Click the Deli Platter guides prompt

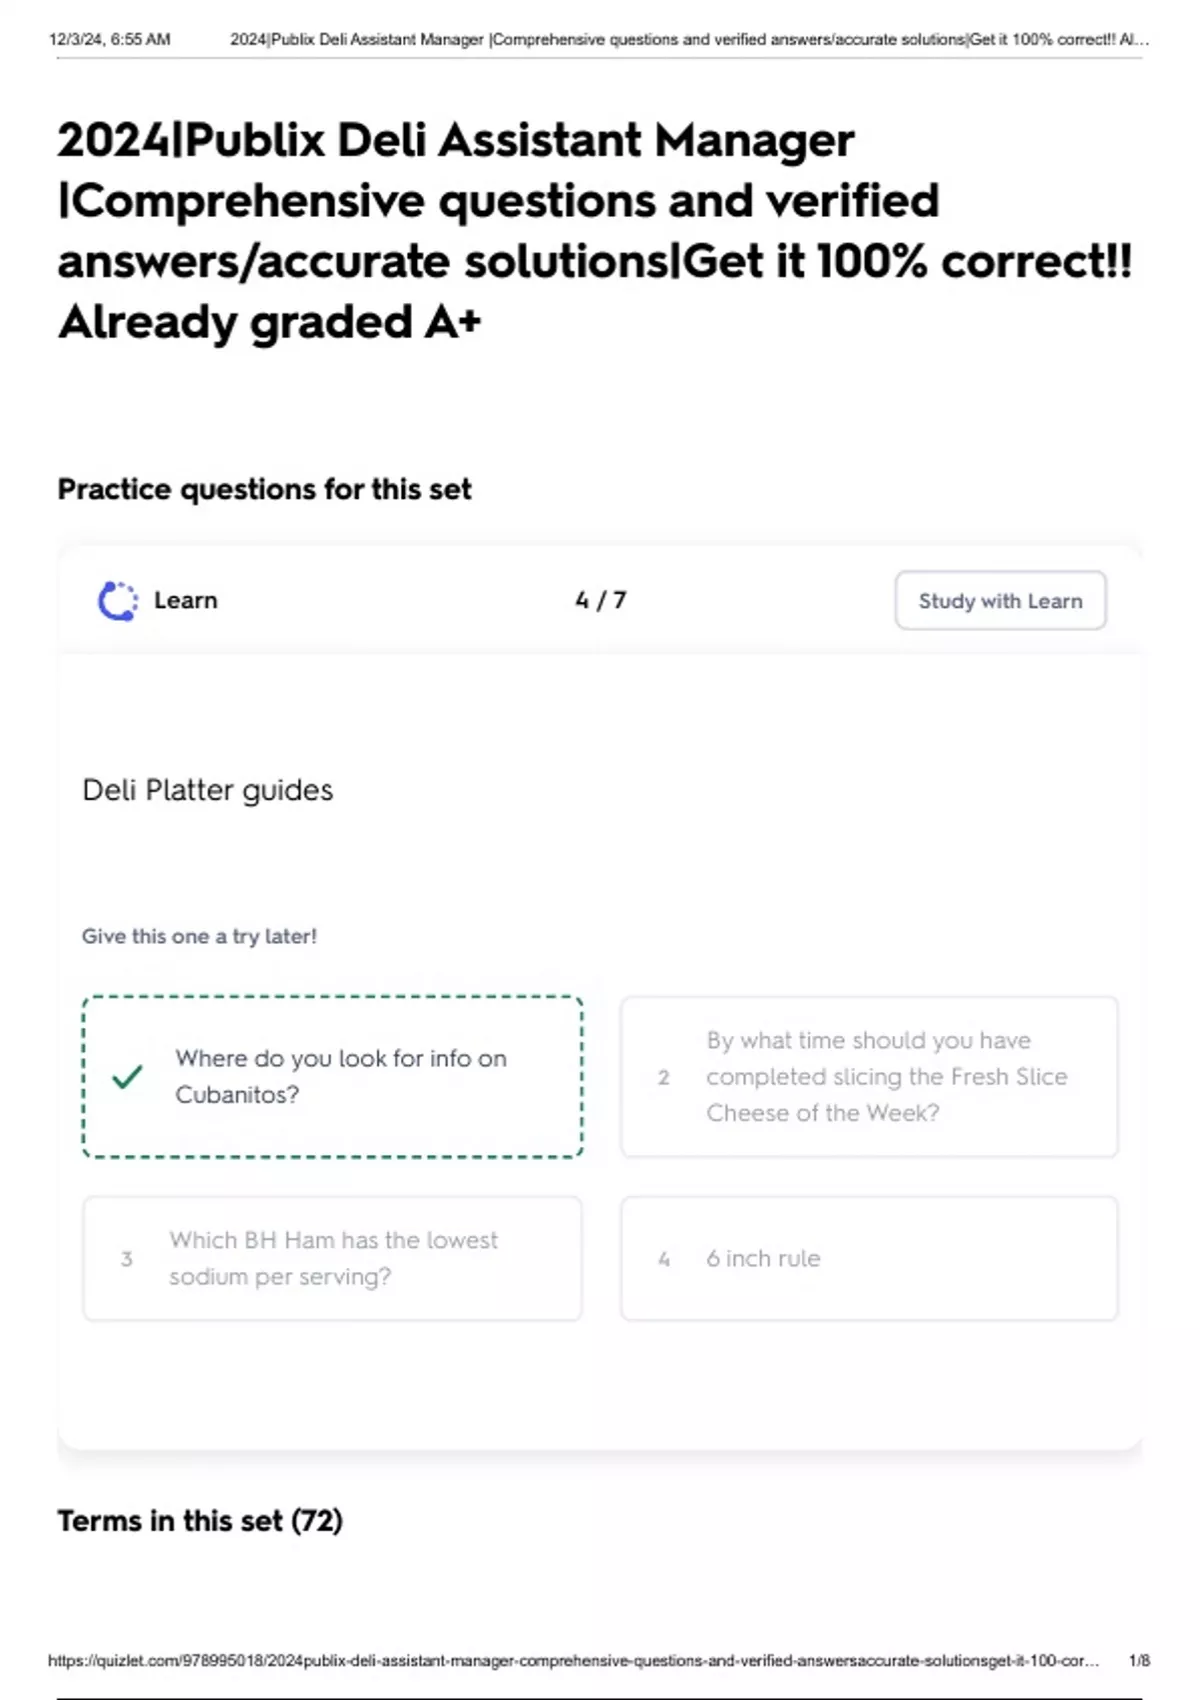coord(207,790)
